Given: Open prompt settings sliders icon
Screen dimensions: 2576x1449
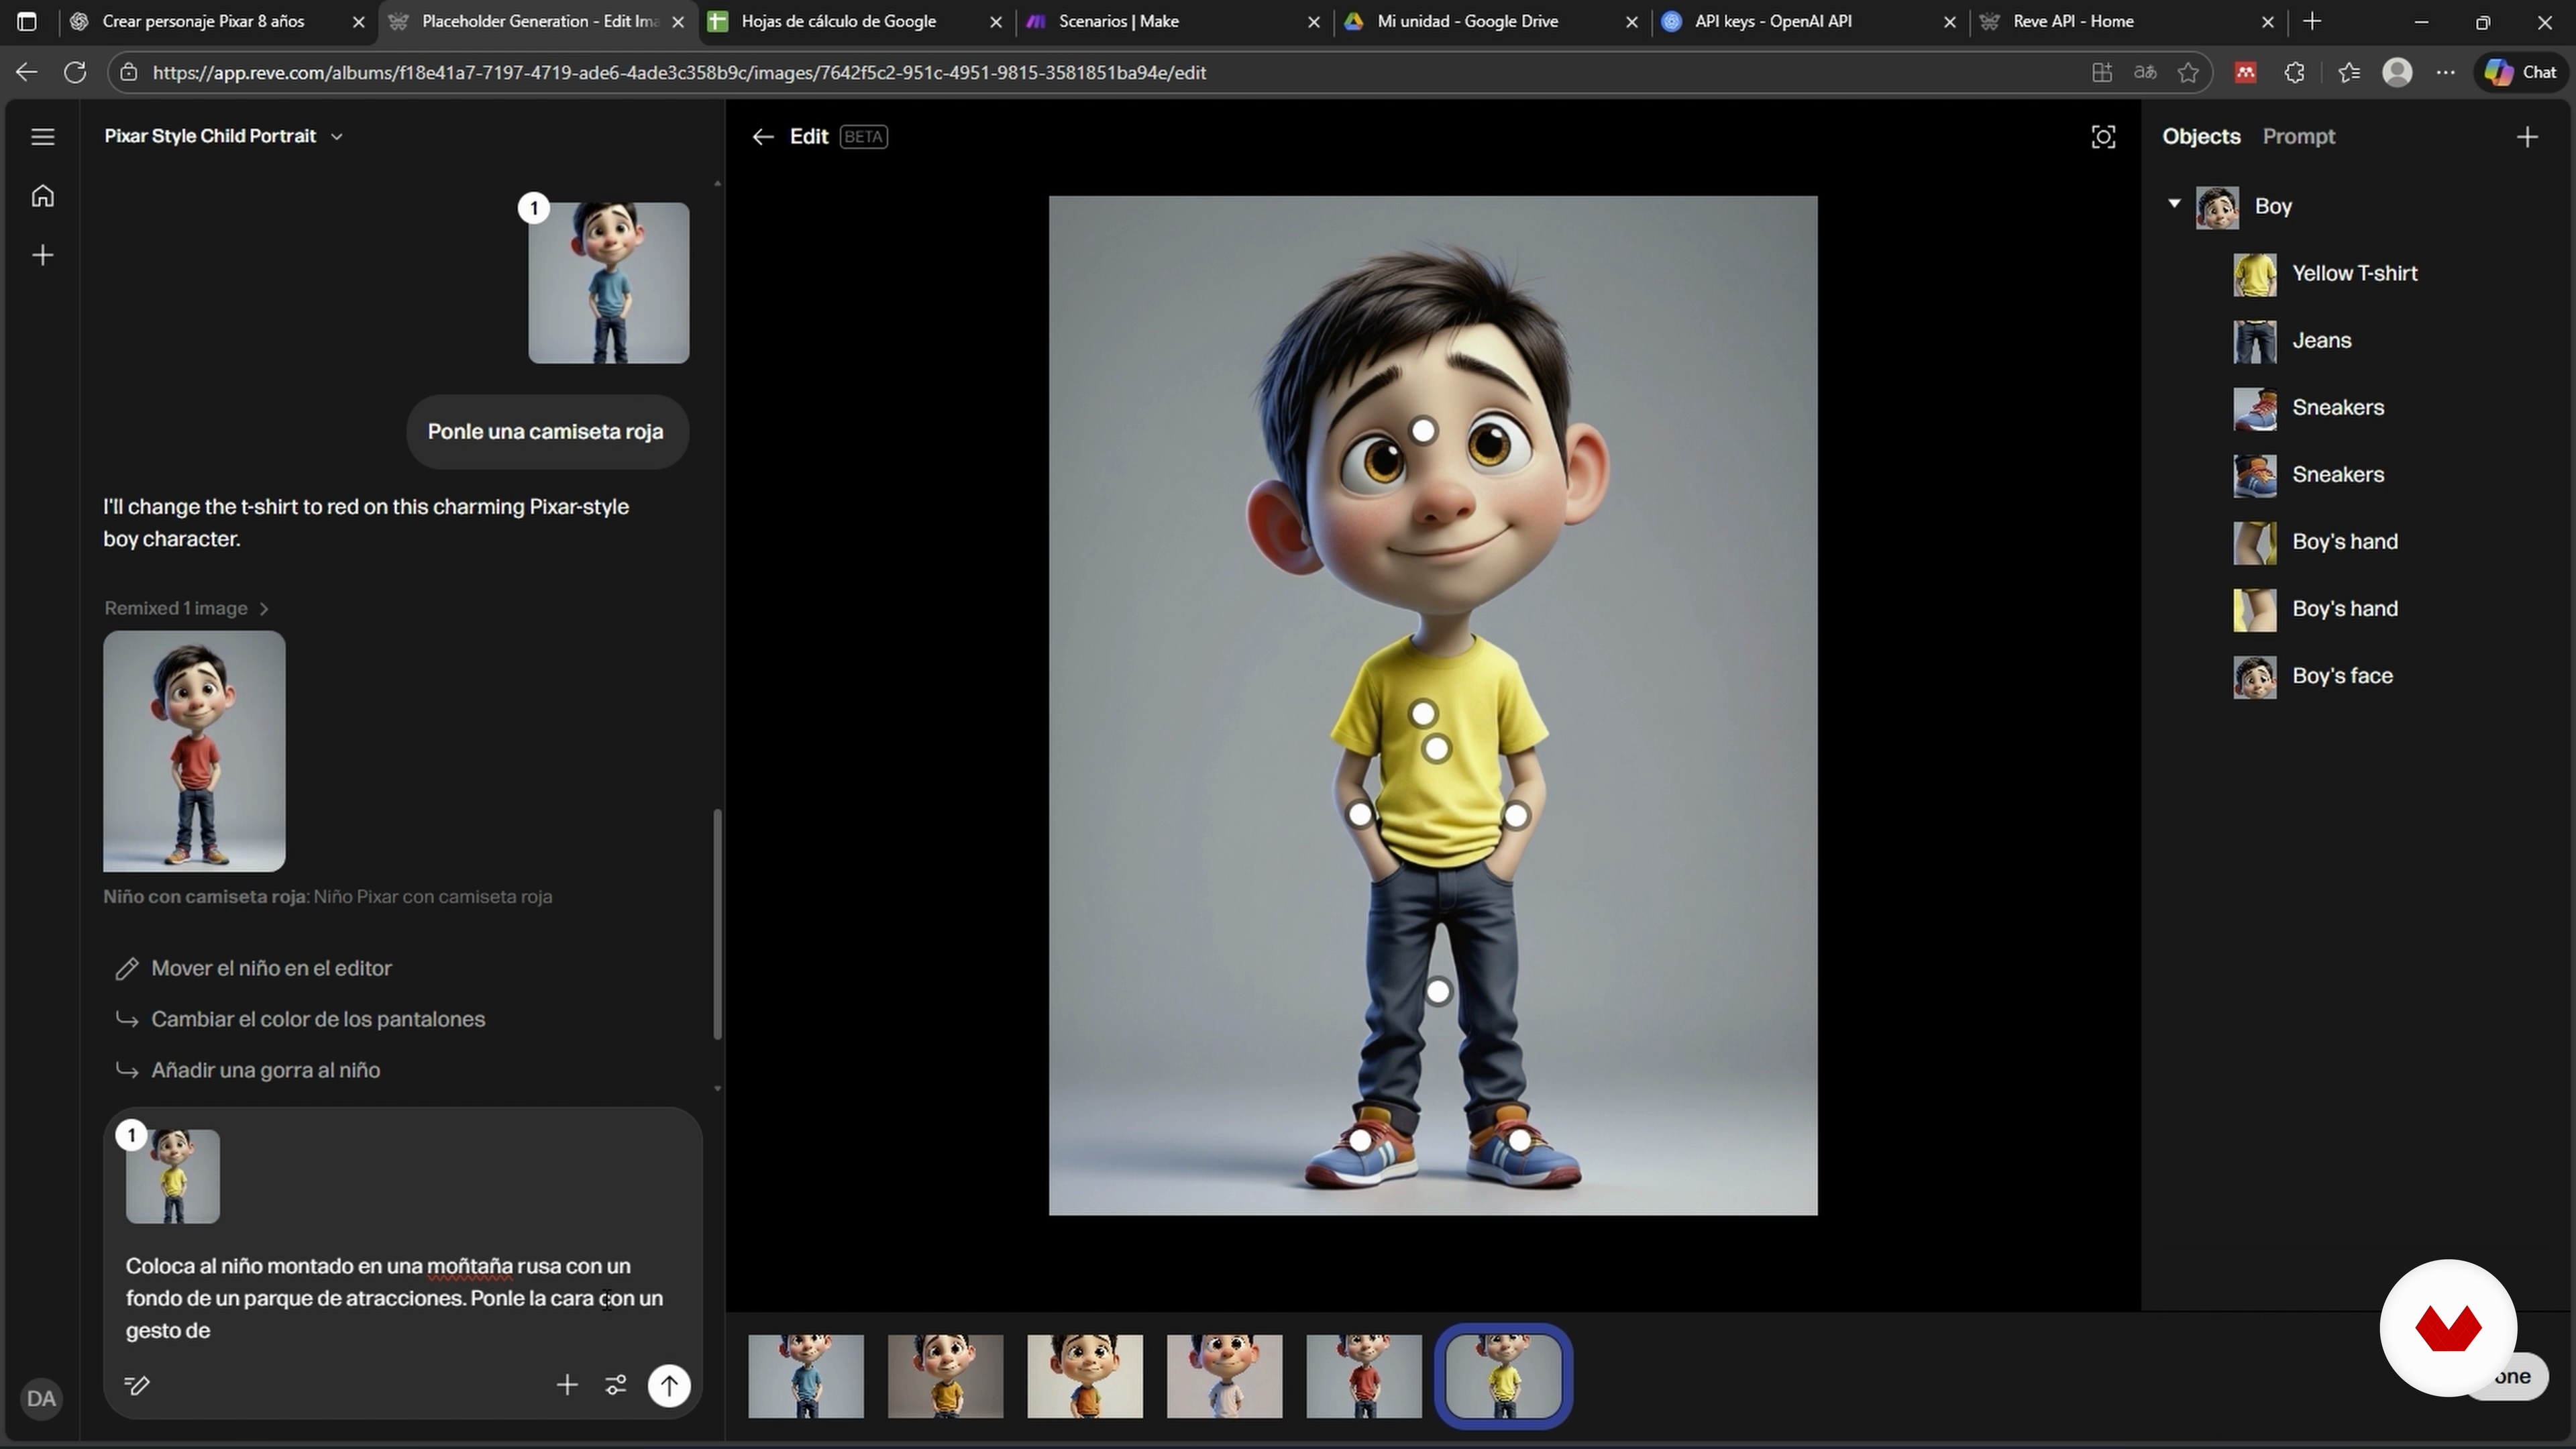Looking at the screenshot, I should [616, 1385].
